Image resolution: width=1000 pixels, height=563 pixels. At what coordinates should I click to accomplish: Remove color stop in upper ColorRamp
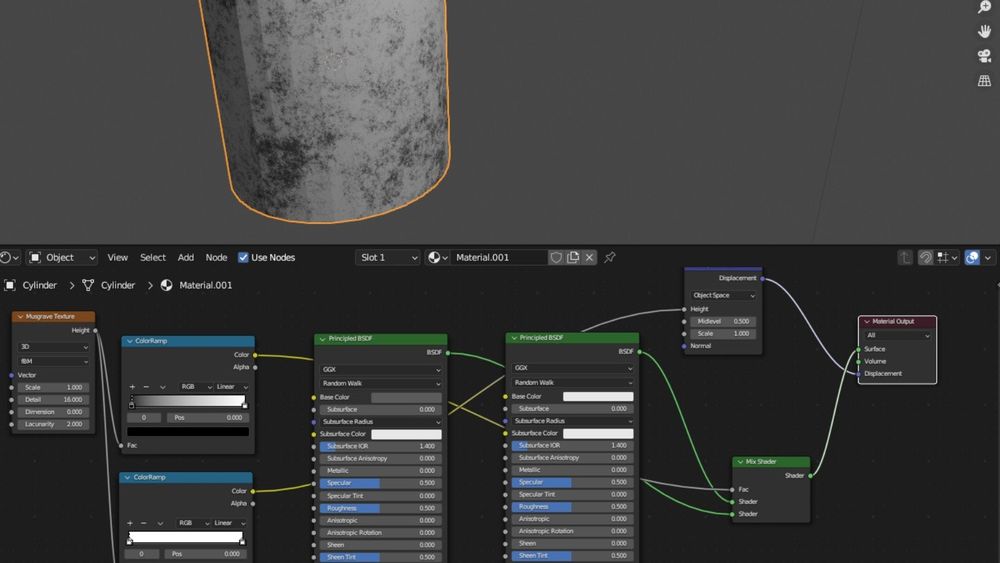pos(146,387)
